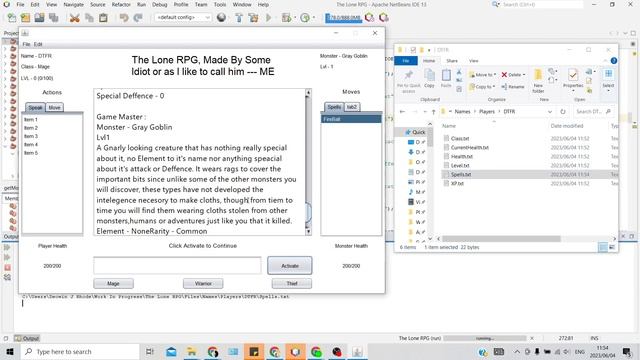This screenshot has width=640, height=360.
Task: Click the Explorer Up directory arrow
Action: (x=433, y=111)
